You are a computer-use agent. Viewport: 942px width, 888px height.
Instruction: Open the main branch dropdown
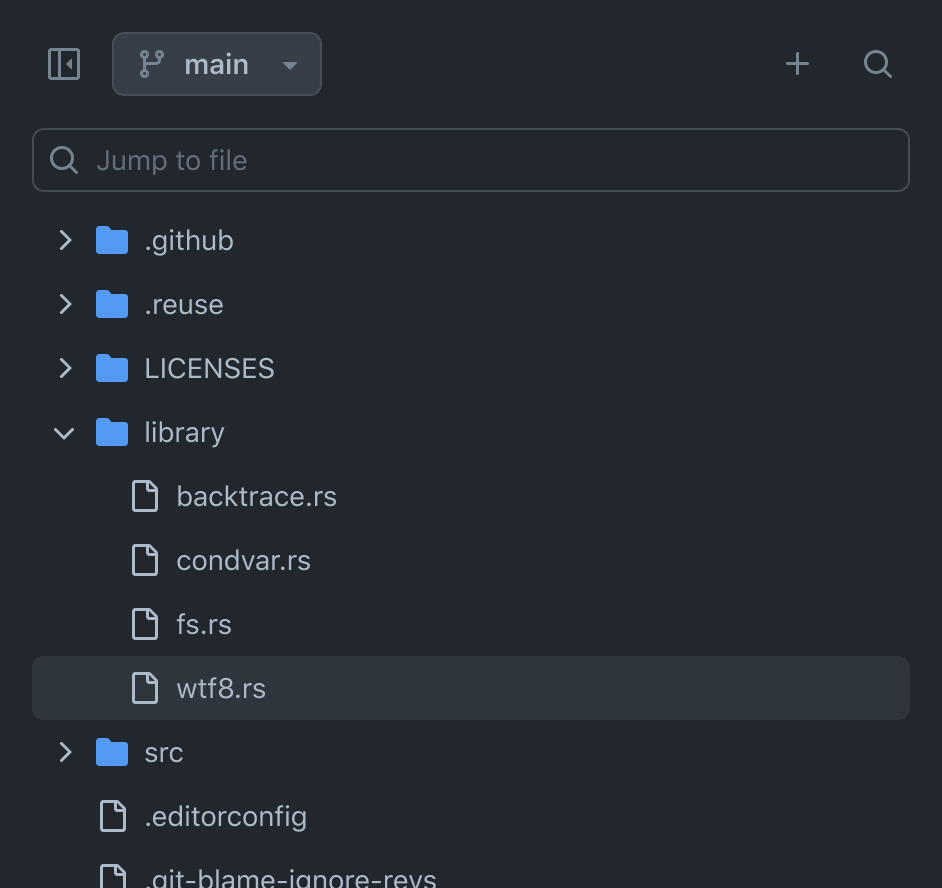pos(217,64)
